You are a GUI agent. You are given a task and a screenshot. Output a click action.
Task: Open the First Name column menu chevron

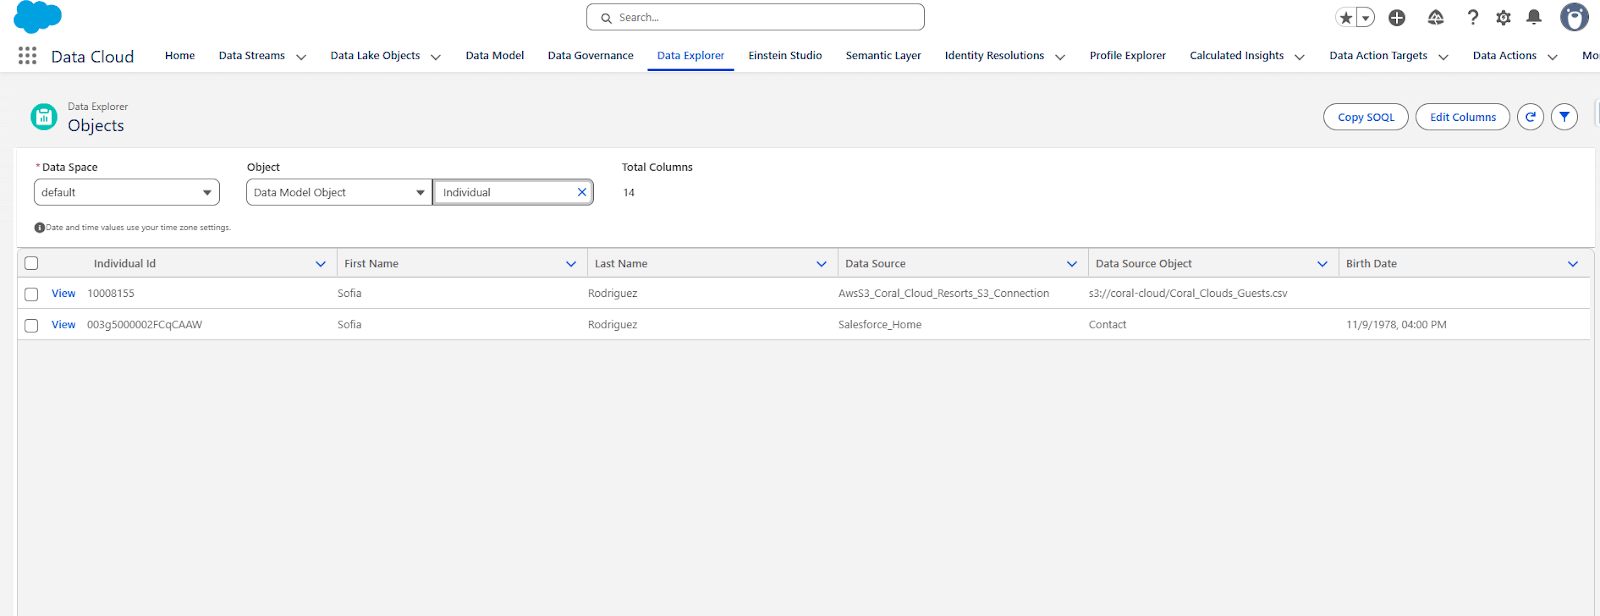click(x=571, y=264)
